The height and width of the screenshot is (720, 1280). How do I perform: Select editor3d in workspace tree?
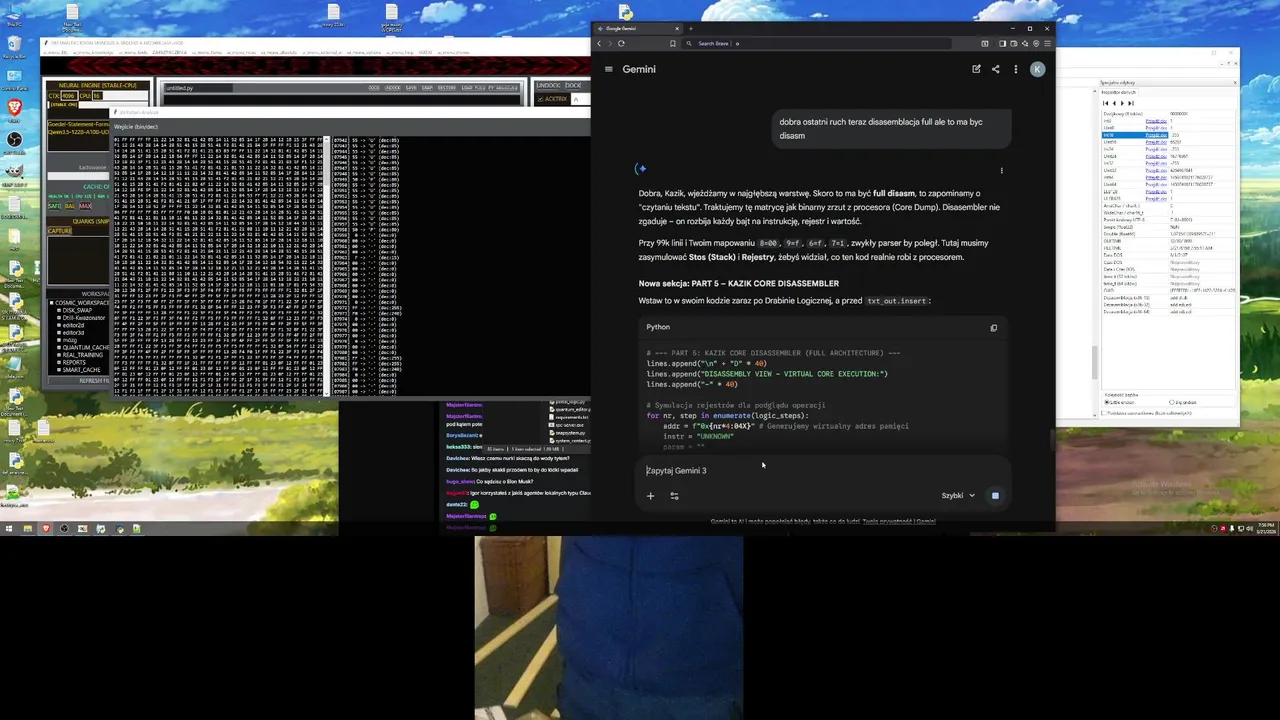(x=73, y=333)
